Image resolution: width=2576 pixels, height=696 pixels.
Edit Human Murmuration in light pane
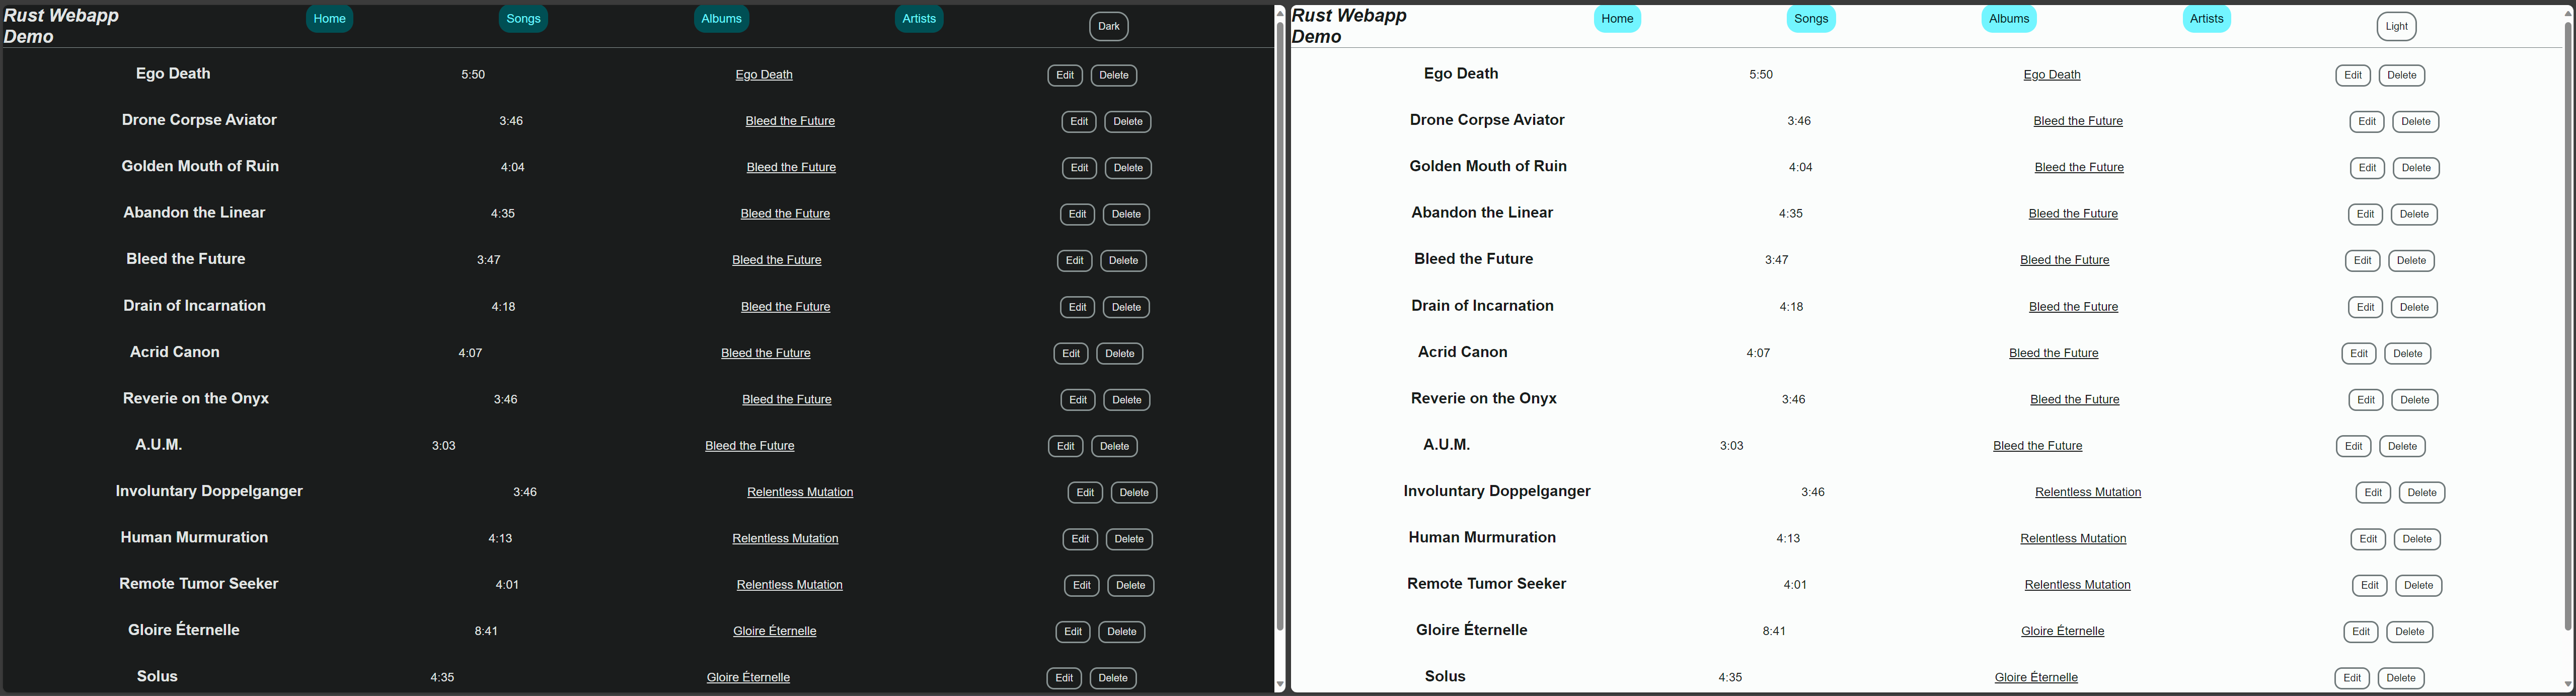coord(2367,540)
